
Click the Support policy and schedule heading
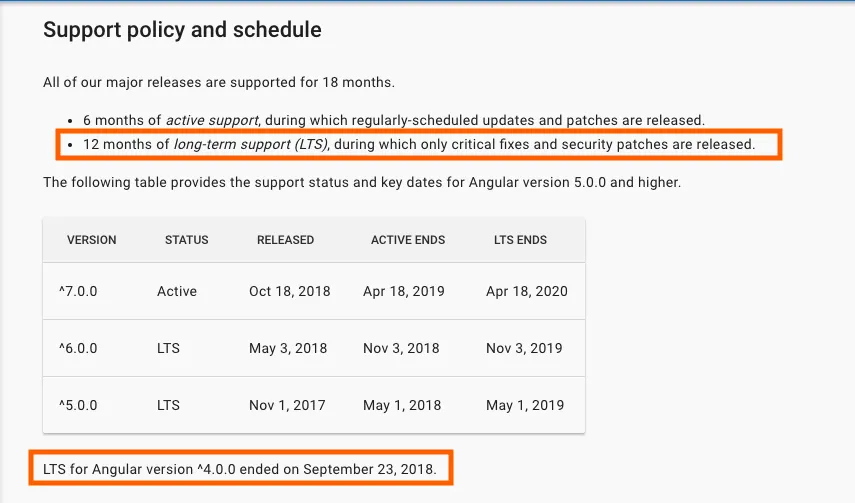[x=182, y=30]
